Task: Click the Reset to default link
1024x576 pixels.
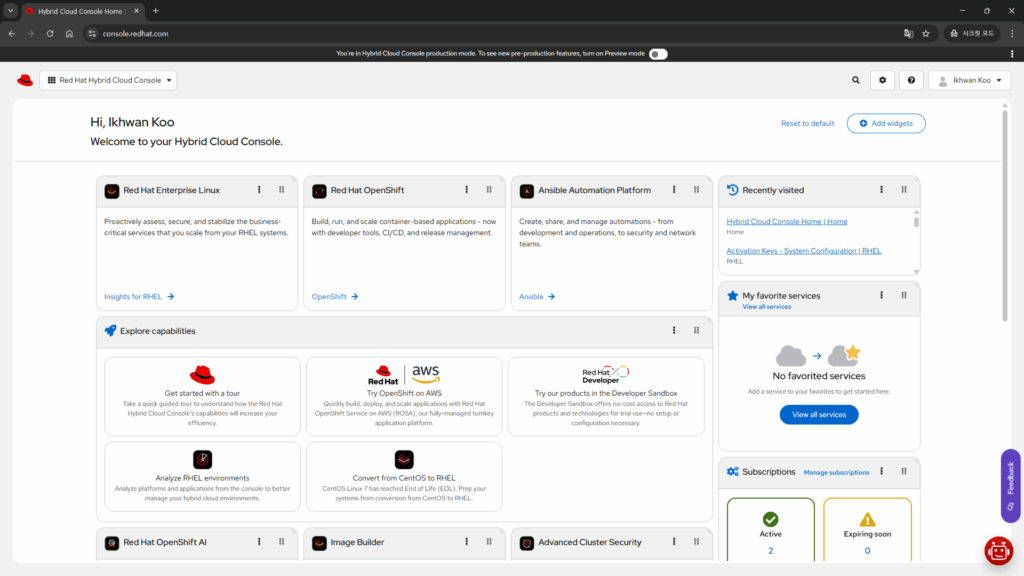Action: click(x=807, y=123)
